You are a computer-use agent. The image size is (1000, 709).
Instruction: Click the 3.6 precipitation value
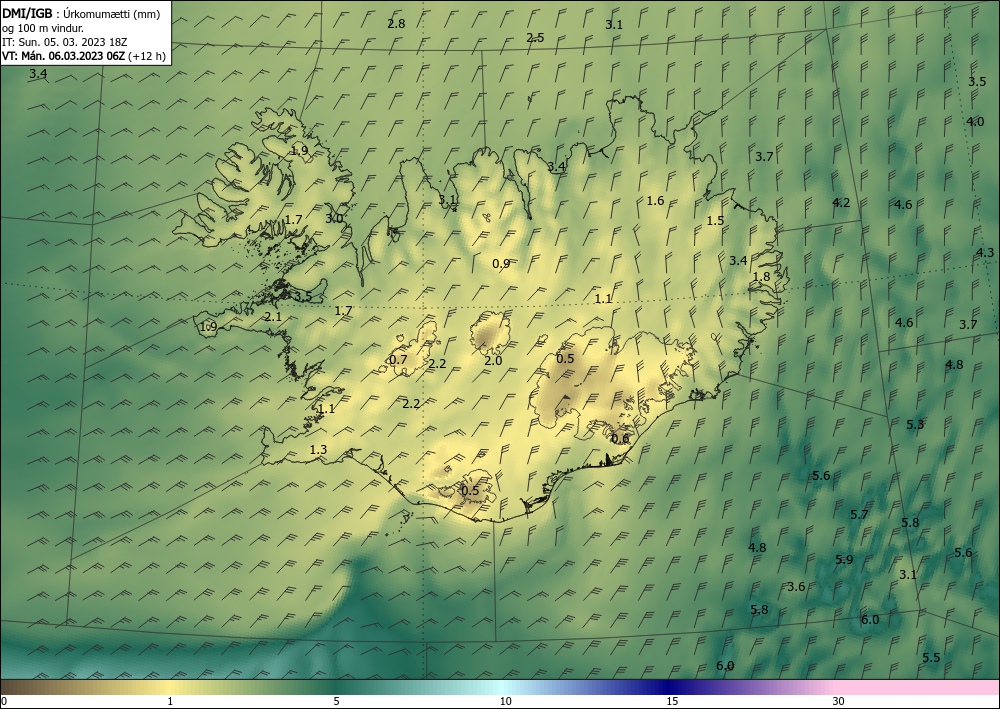click(796, 587)
